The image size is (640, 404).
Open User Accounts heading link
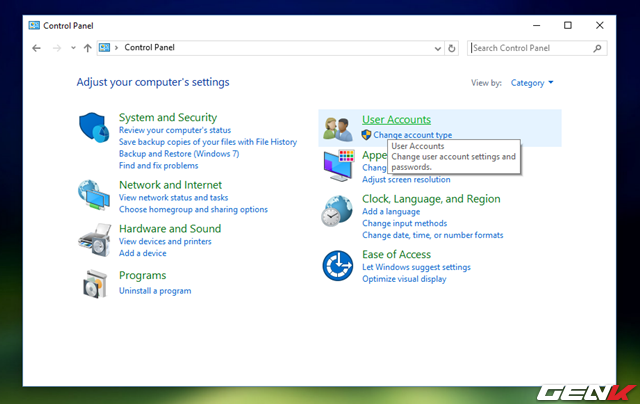coord(396,120)
